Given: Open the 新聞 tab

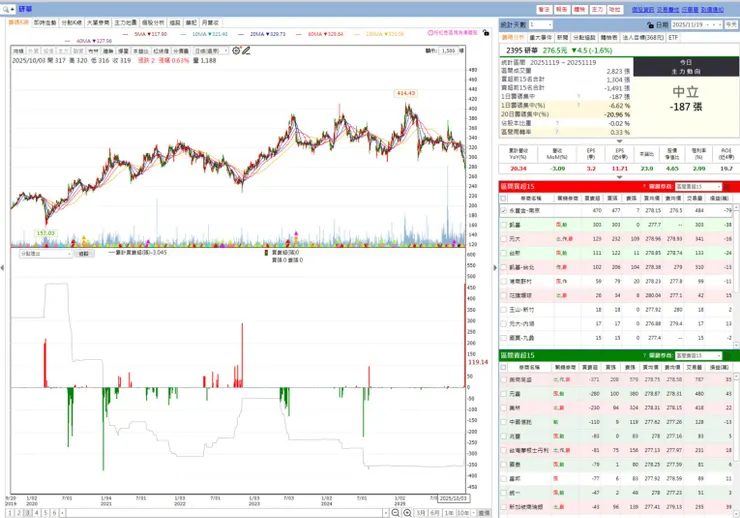Looking at the screenshot, I should pos(562,37).
